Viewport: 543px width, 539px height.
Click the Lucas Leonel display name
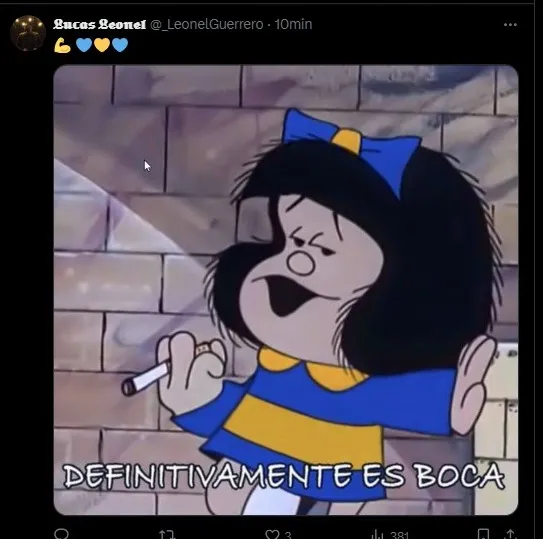point(100,24)
